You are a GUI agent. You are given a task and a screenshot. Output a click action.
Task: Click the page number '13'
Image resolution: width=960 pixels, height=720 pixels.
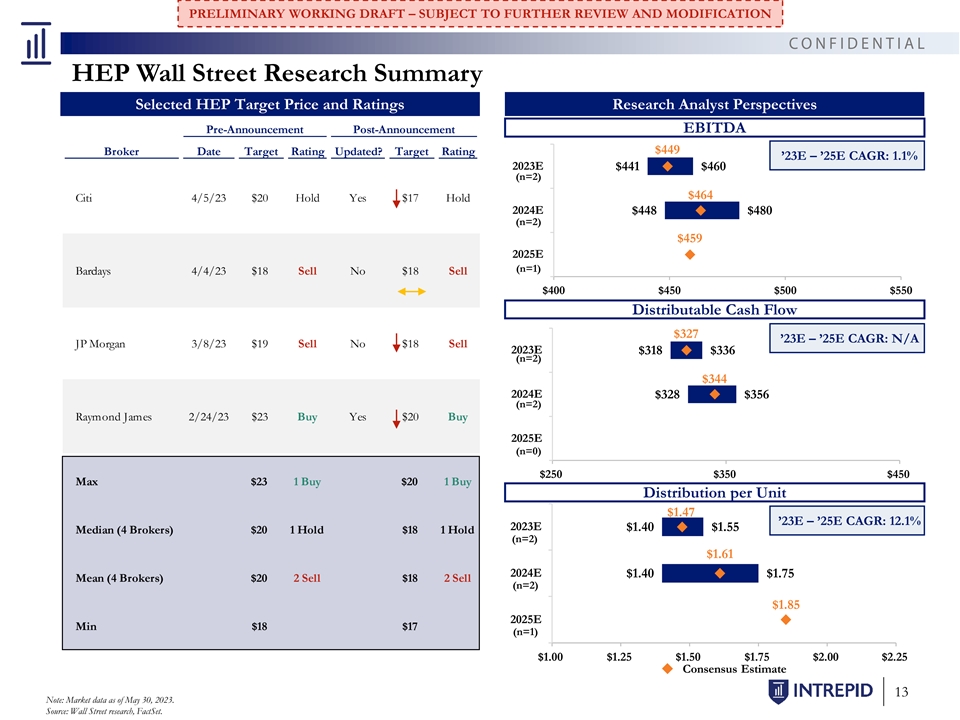[902, 692]
